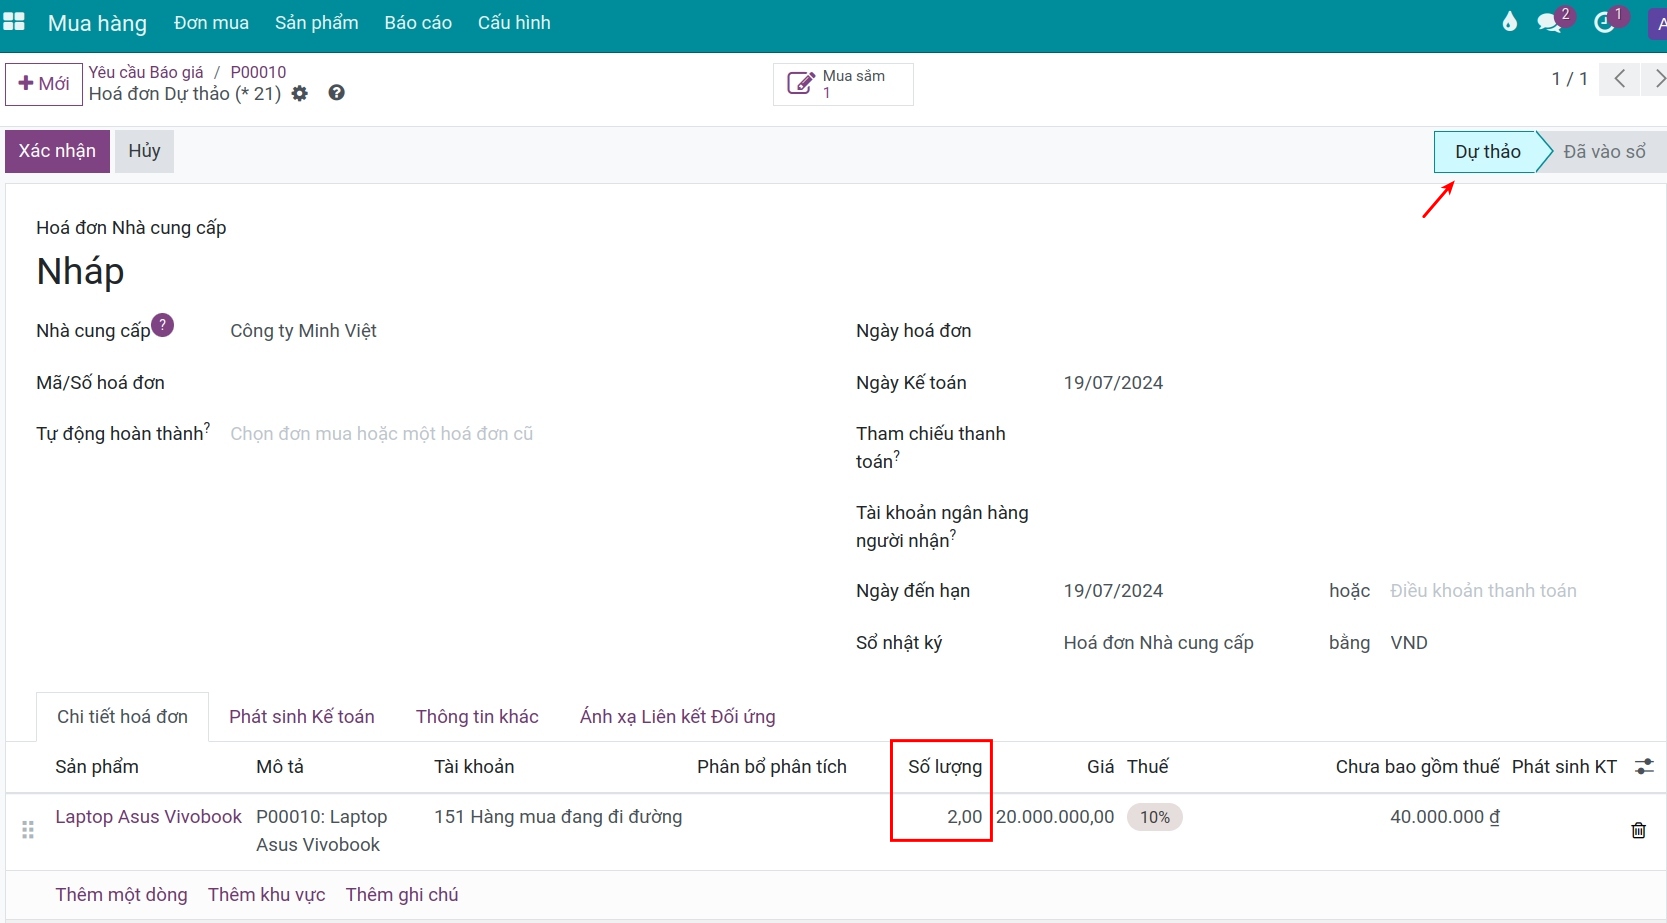Create new record with Mới button
1667x923 pixels.
click(x=44, y=84)
